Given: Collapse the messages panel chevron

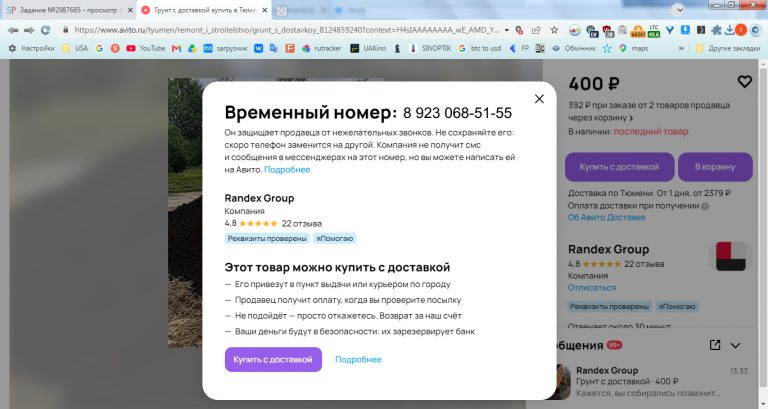Looking at the screenshot, I should point(735,345).
